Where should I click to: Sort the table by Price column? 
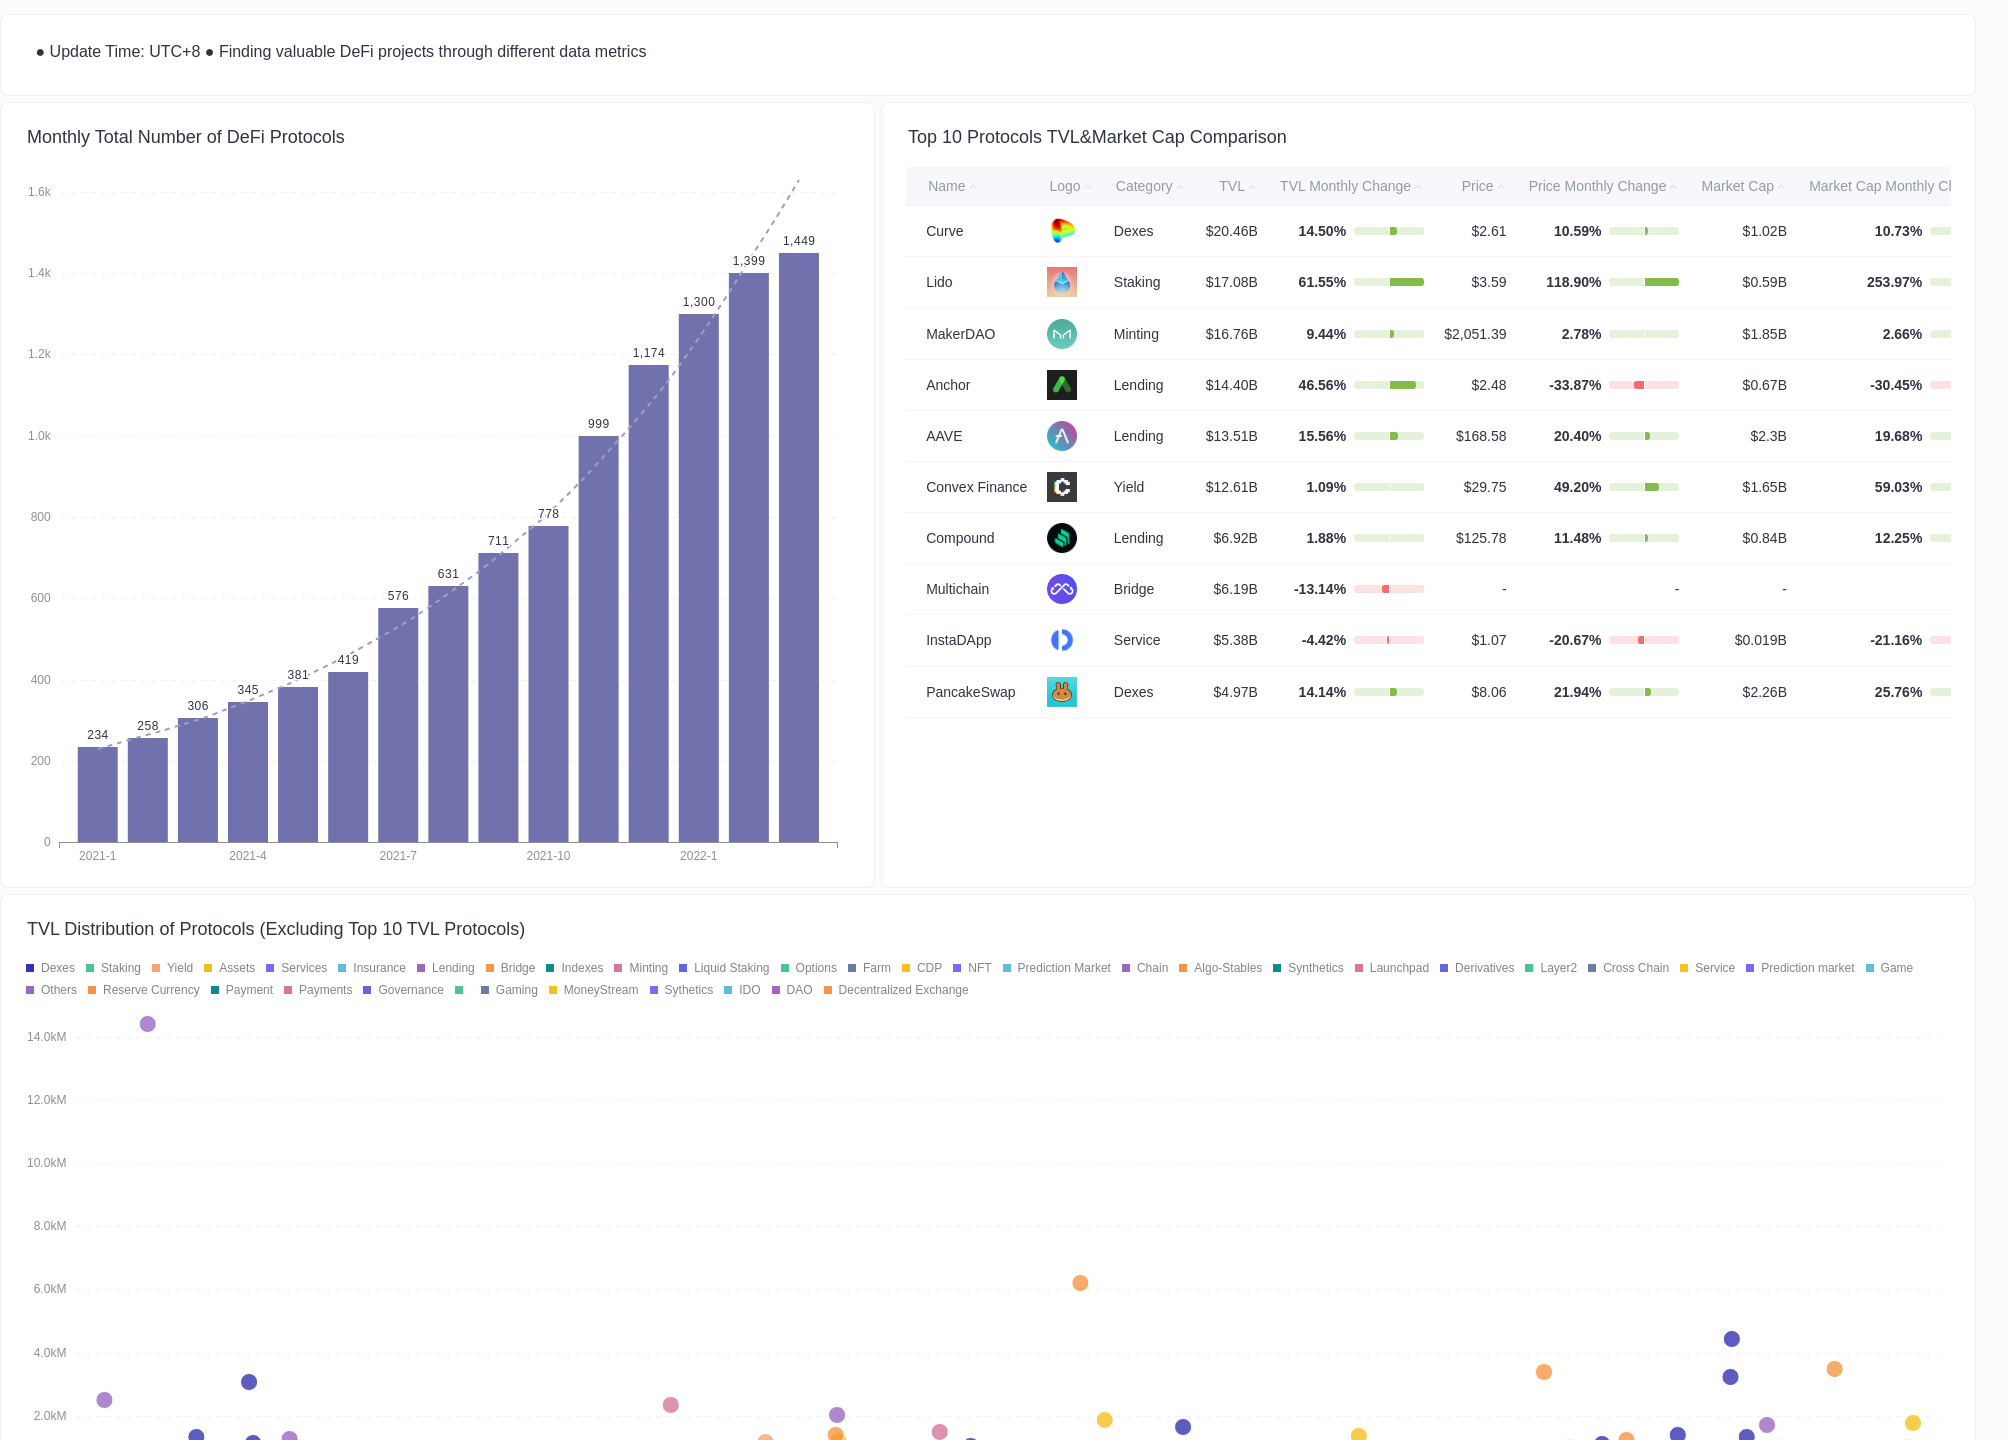pos(1479,186)
